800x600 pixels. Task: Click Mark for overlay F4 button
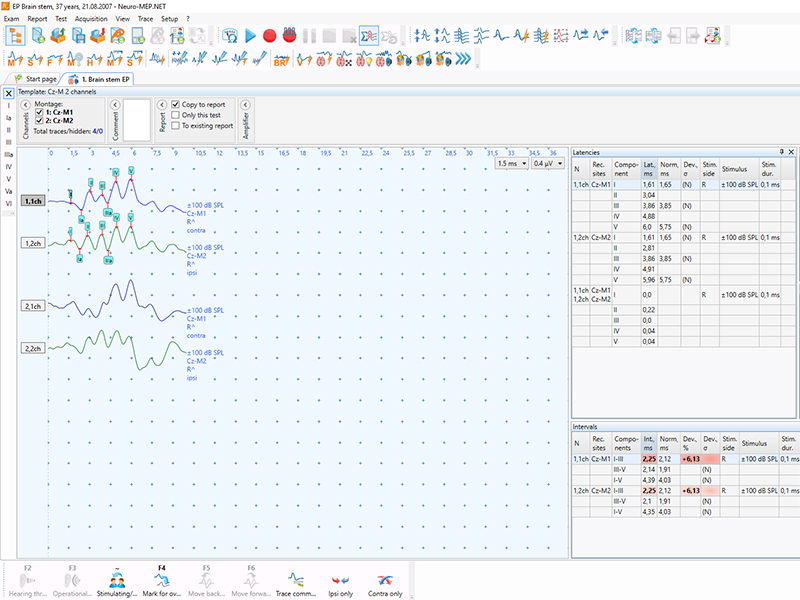162,582
